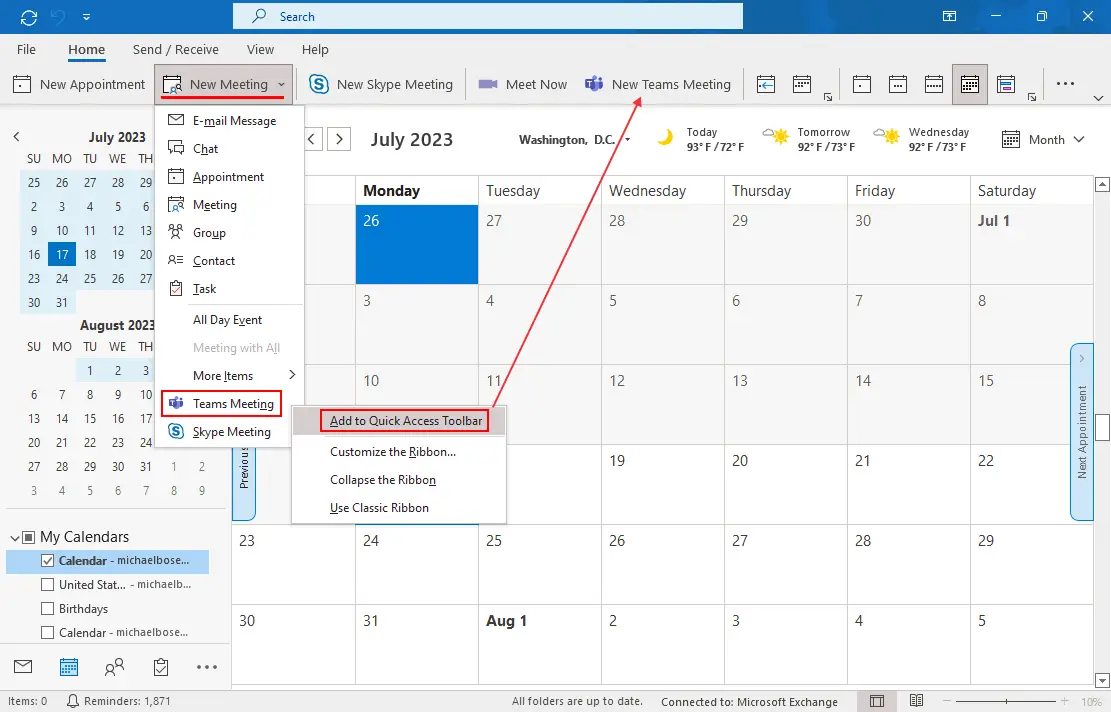Check the last Calendar - michaelbose checkbox

point(47,633)
